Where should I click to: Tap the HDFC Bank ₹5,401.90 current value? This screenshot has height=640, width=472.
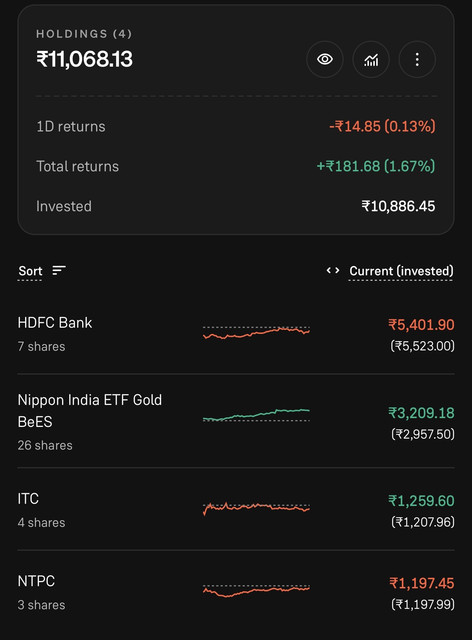coord(421,325)
